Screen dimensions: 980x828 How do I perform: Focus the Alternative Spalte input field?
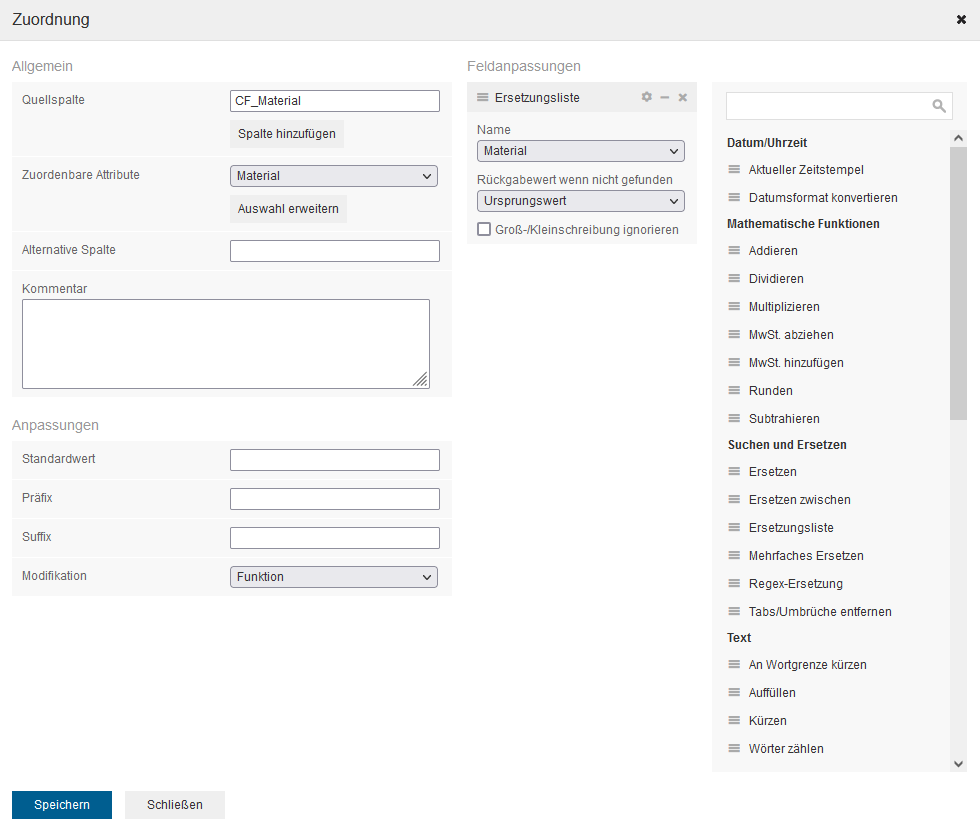[x=335, y=251]
